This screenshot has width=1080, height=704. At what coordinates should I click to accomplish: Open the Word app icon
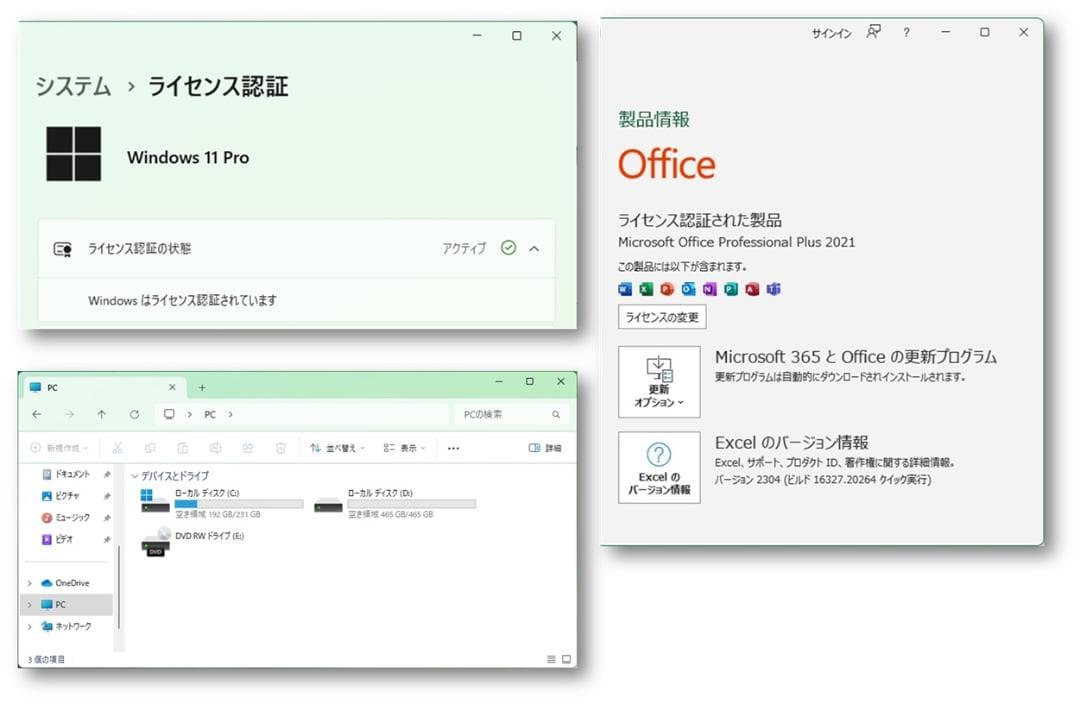point(626,288)
